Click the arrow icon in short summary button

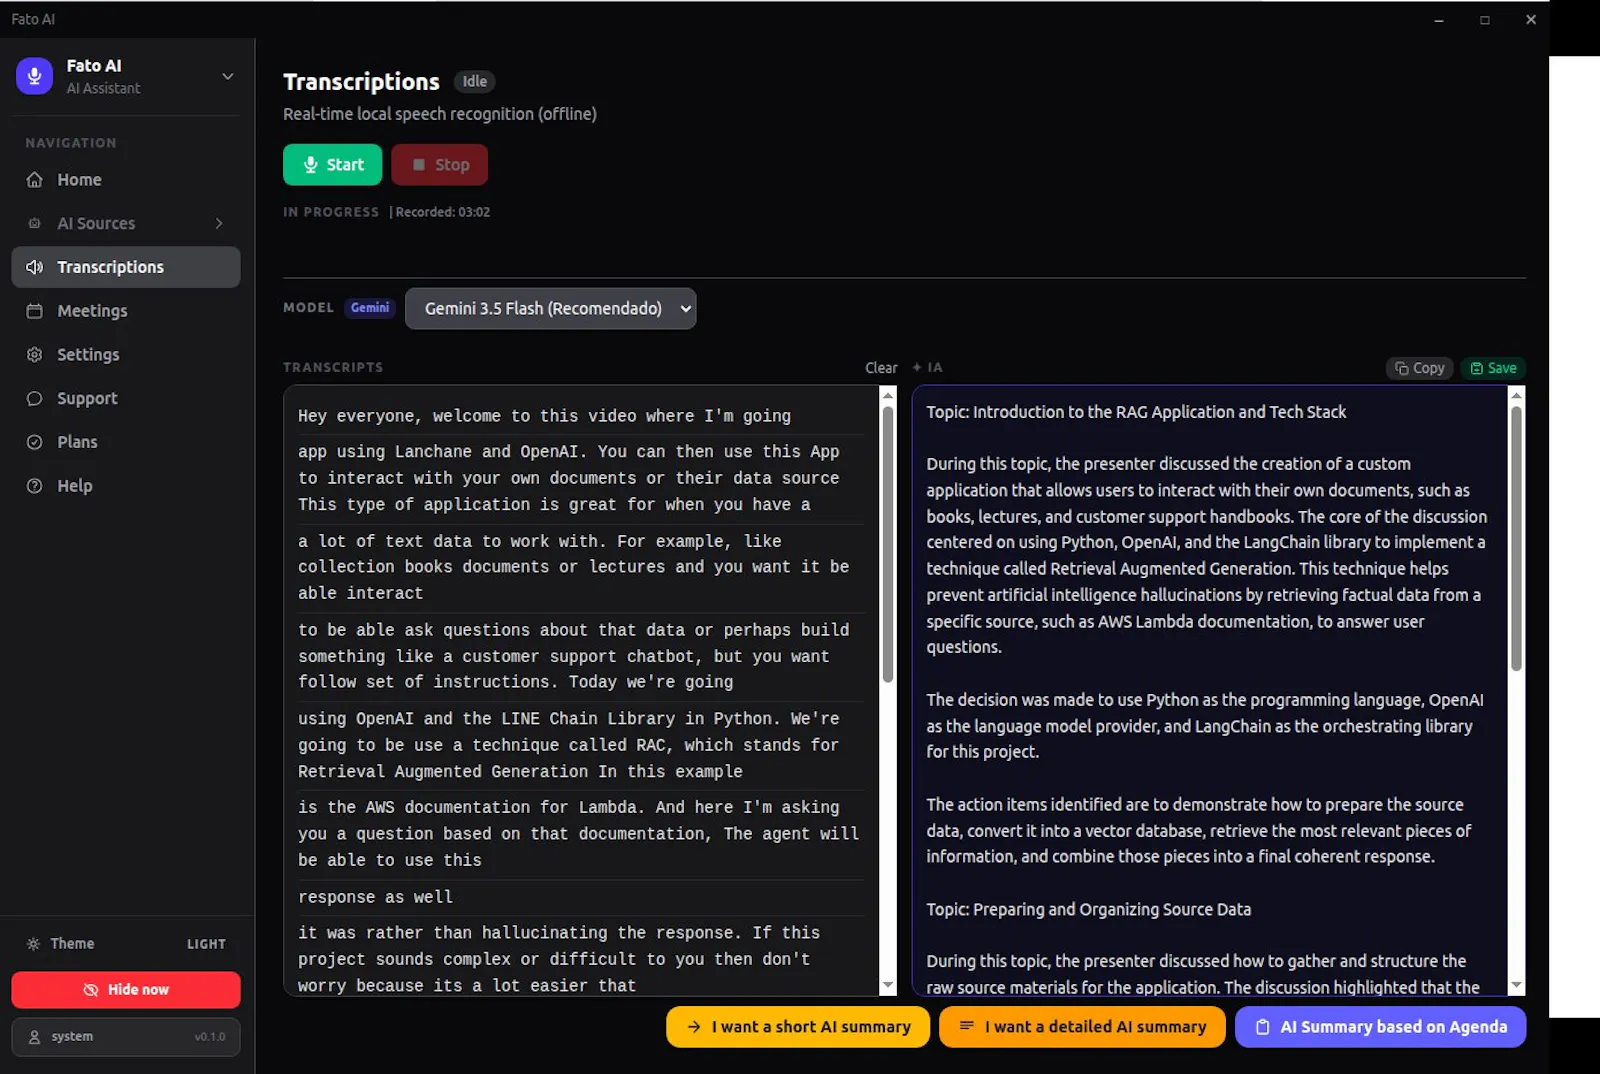click(x=694, y=1027)
